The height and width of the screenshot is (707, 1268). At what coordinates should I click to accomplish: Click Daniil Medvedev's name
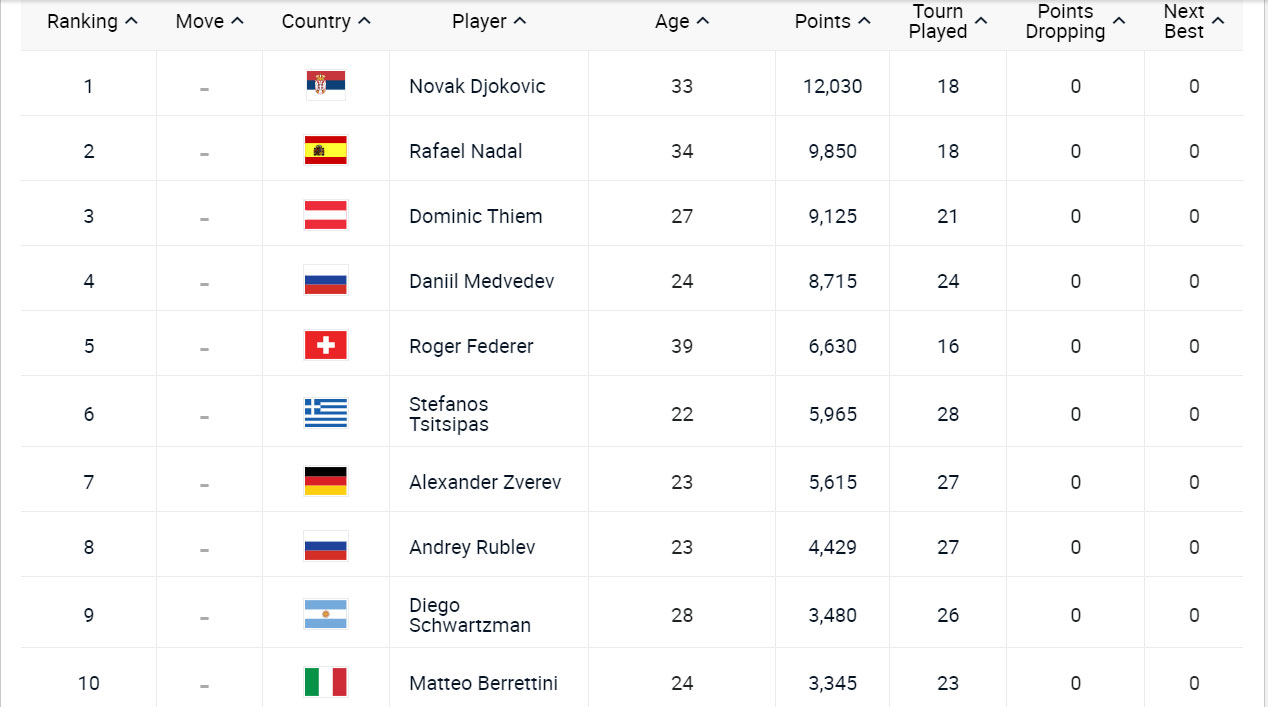(481, 282)
